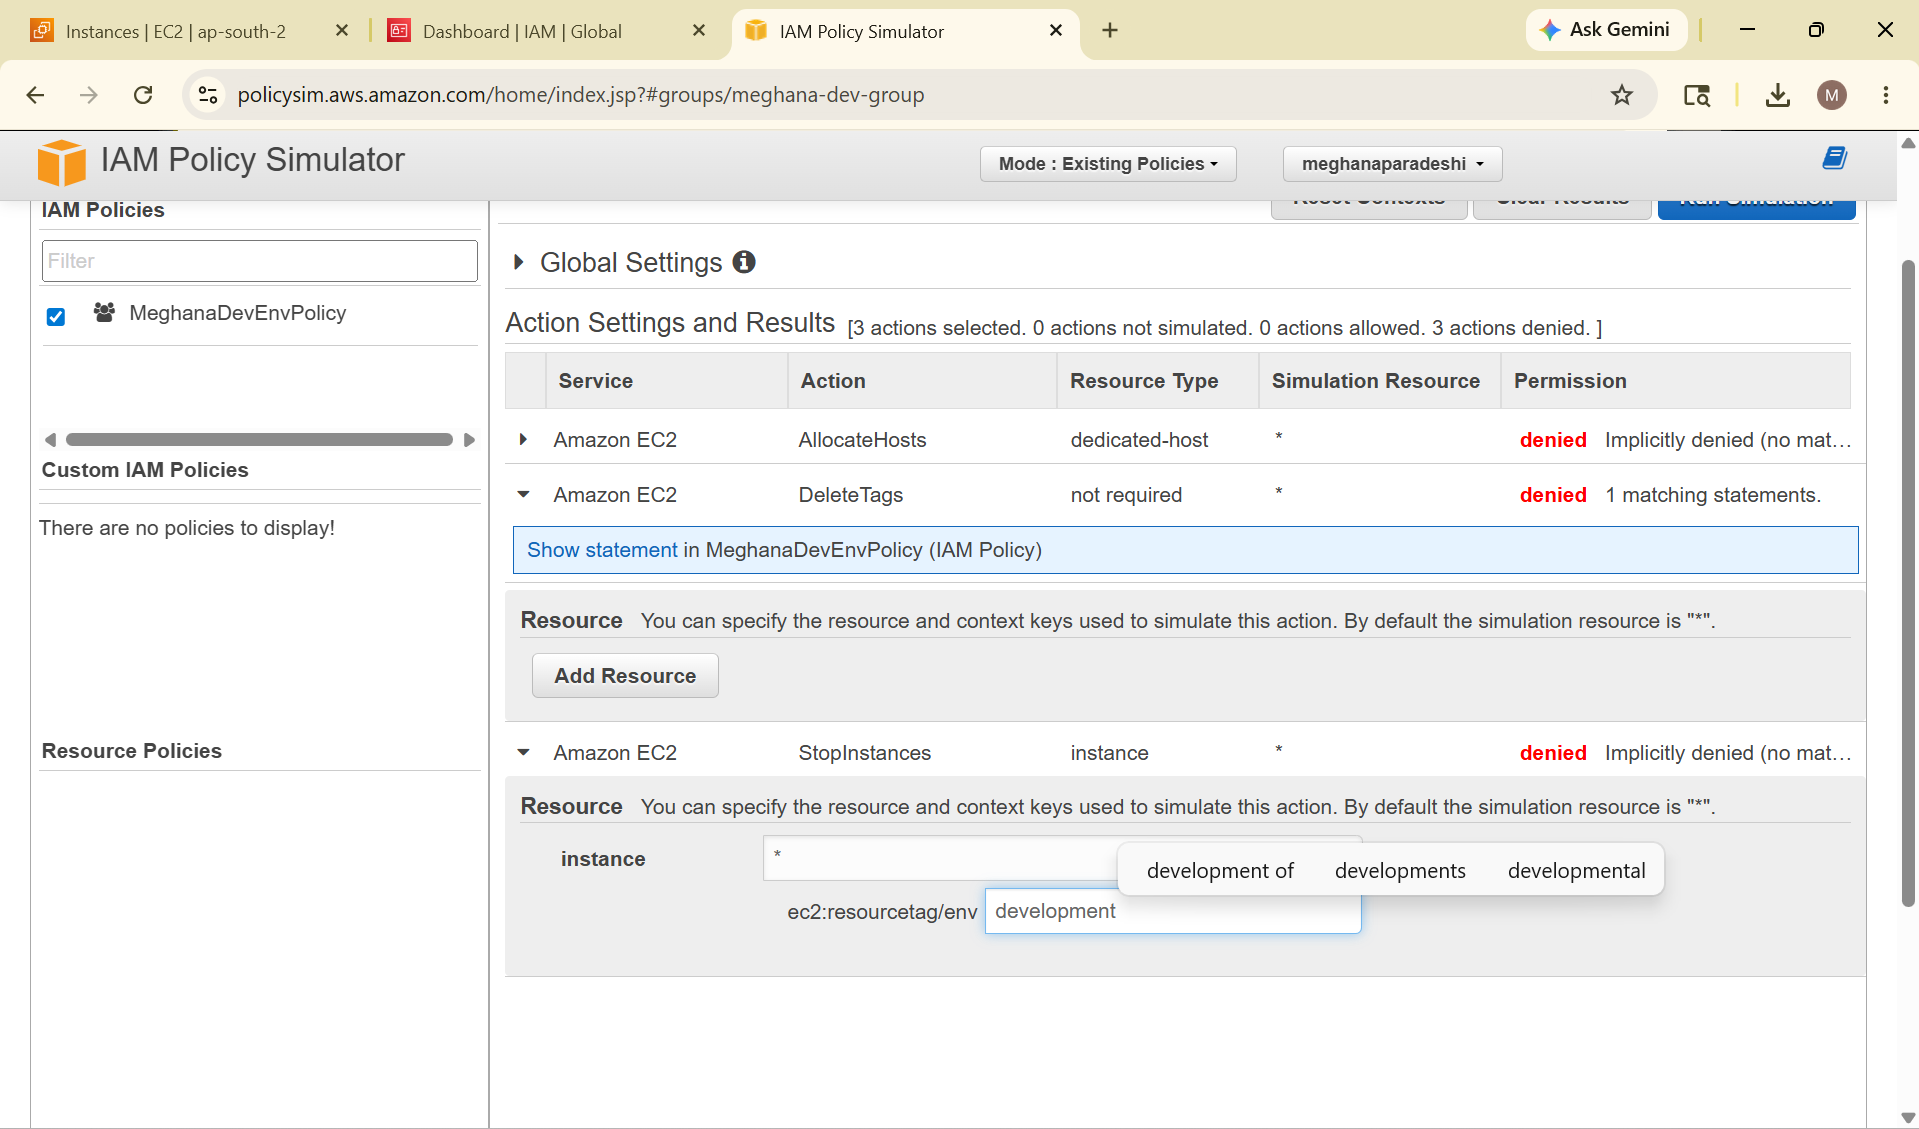
Task: Open the meghanaparadeshi account dropdown
Action: (x=1392, y=164)
